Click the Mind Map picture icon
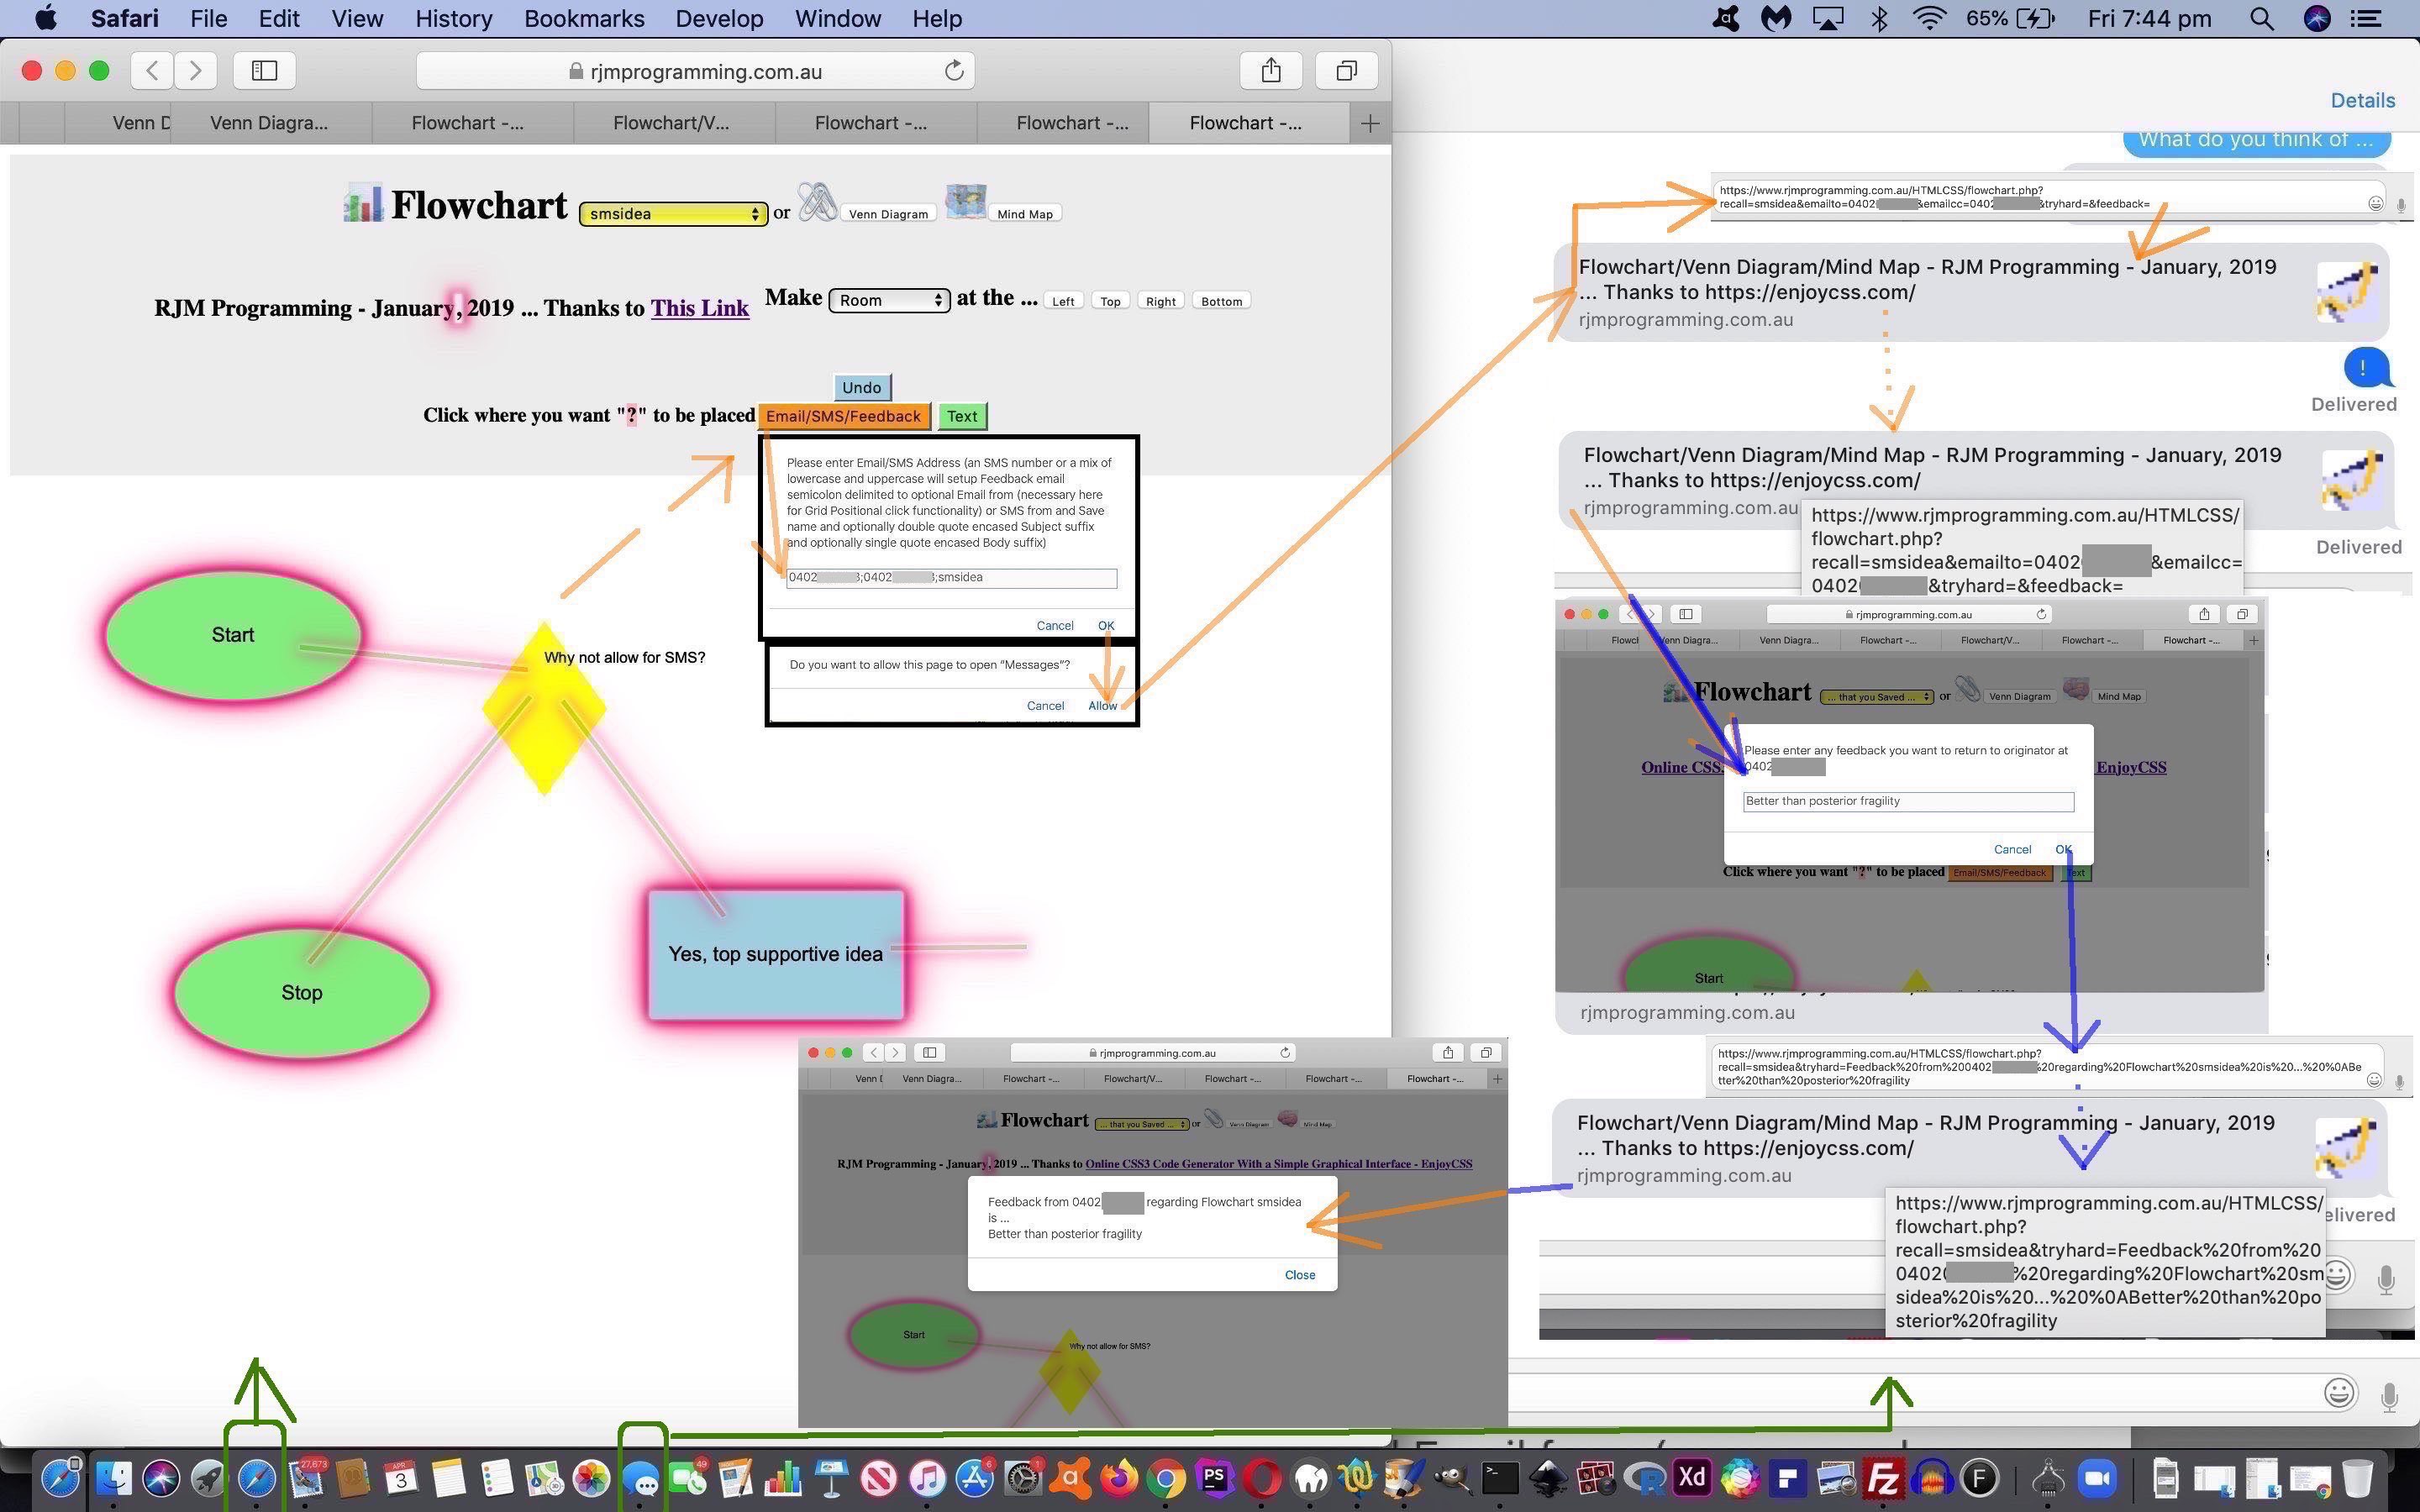Screen dimensions: 2420x1512 [x=965, y=201]
